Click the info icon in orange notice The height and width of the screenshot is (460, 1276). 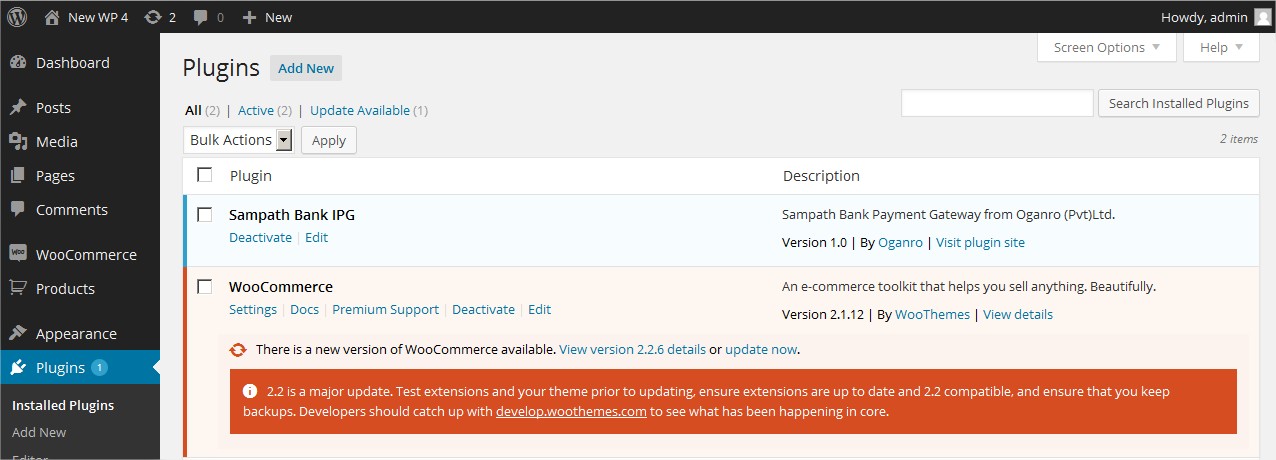tap(250, 391)
